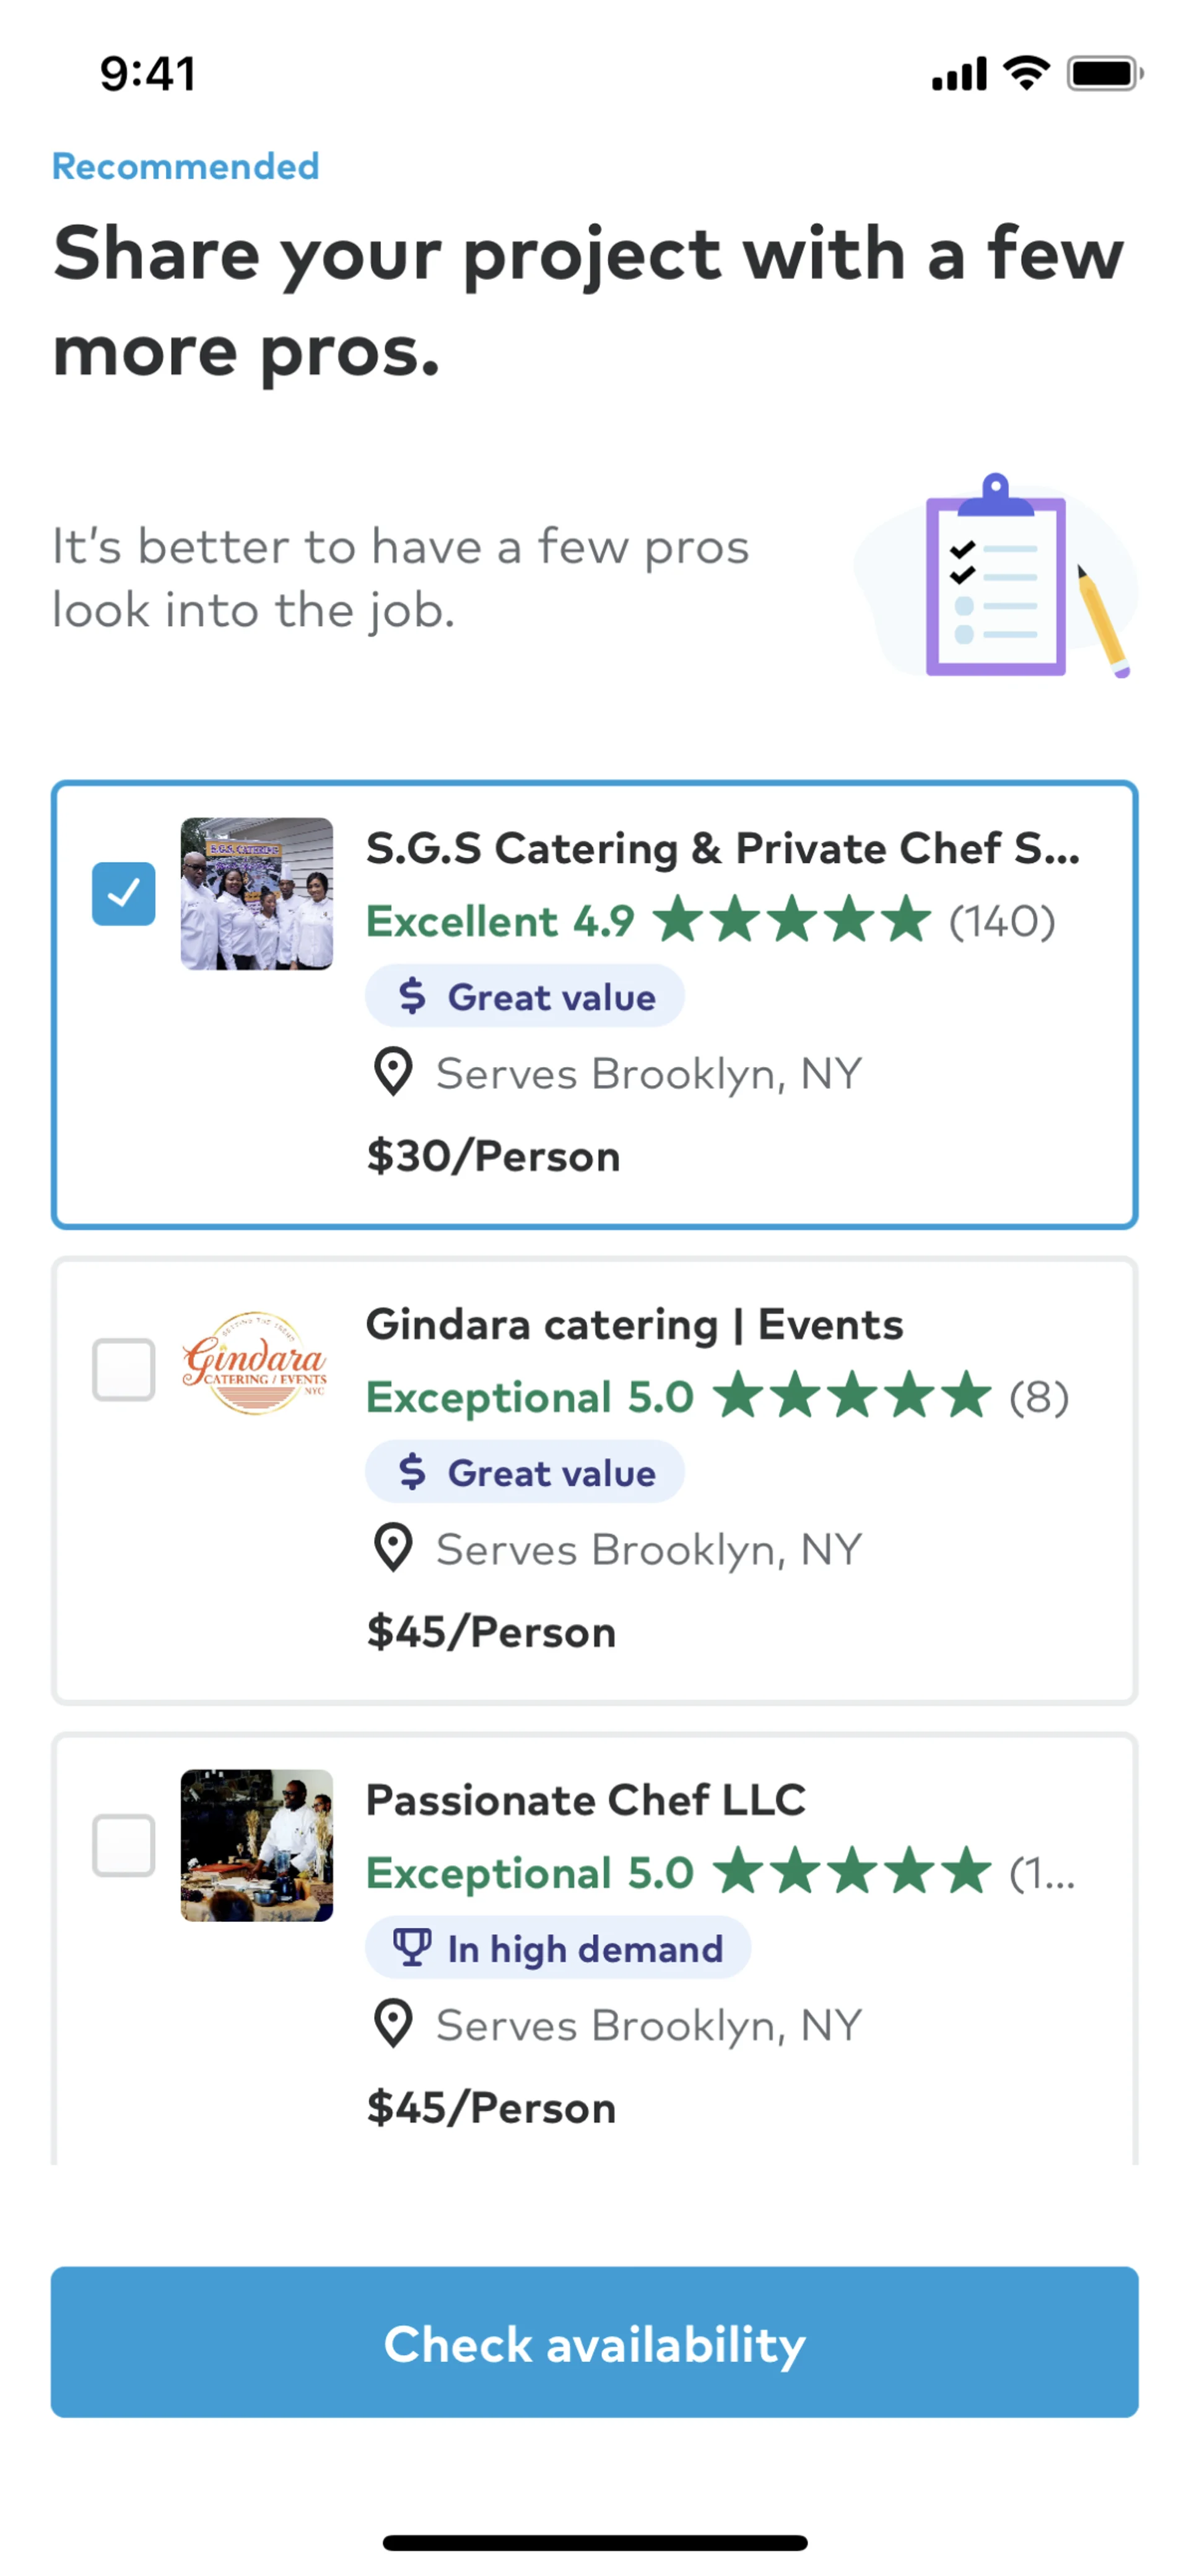The image size is (1189, 2576).
Task: Select the Passionate Chef LLC checkbox
Action: [x=123, y=1845]
